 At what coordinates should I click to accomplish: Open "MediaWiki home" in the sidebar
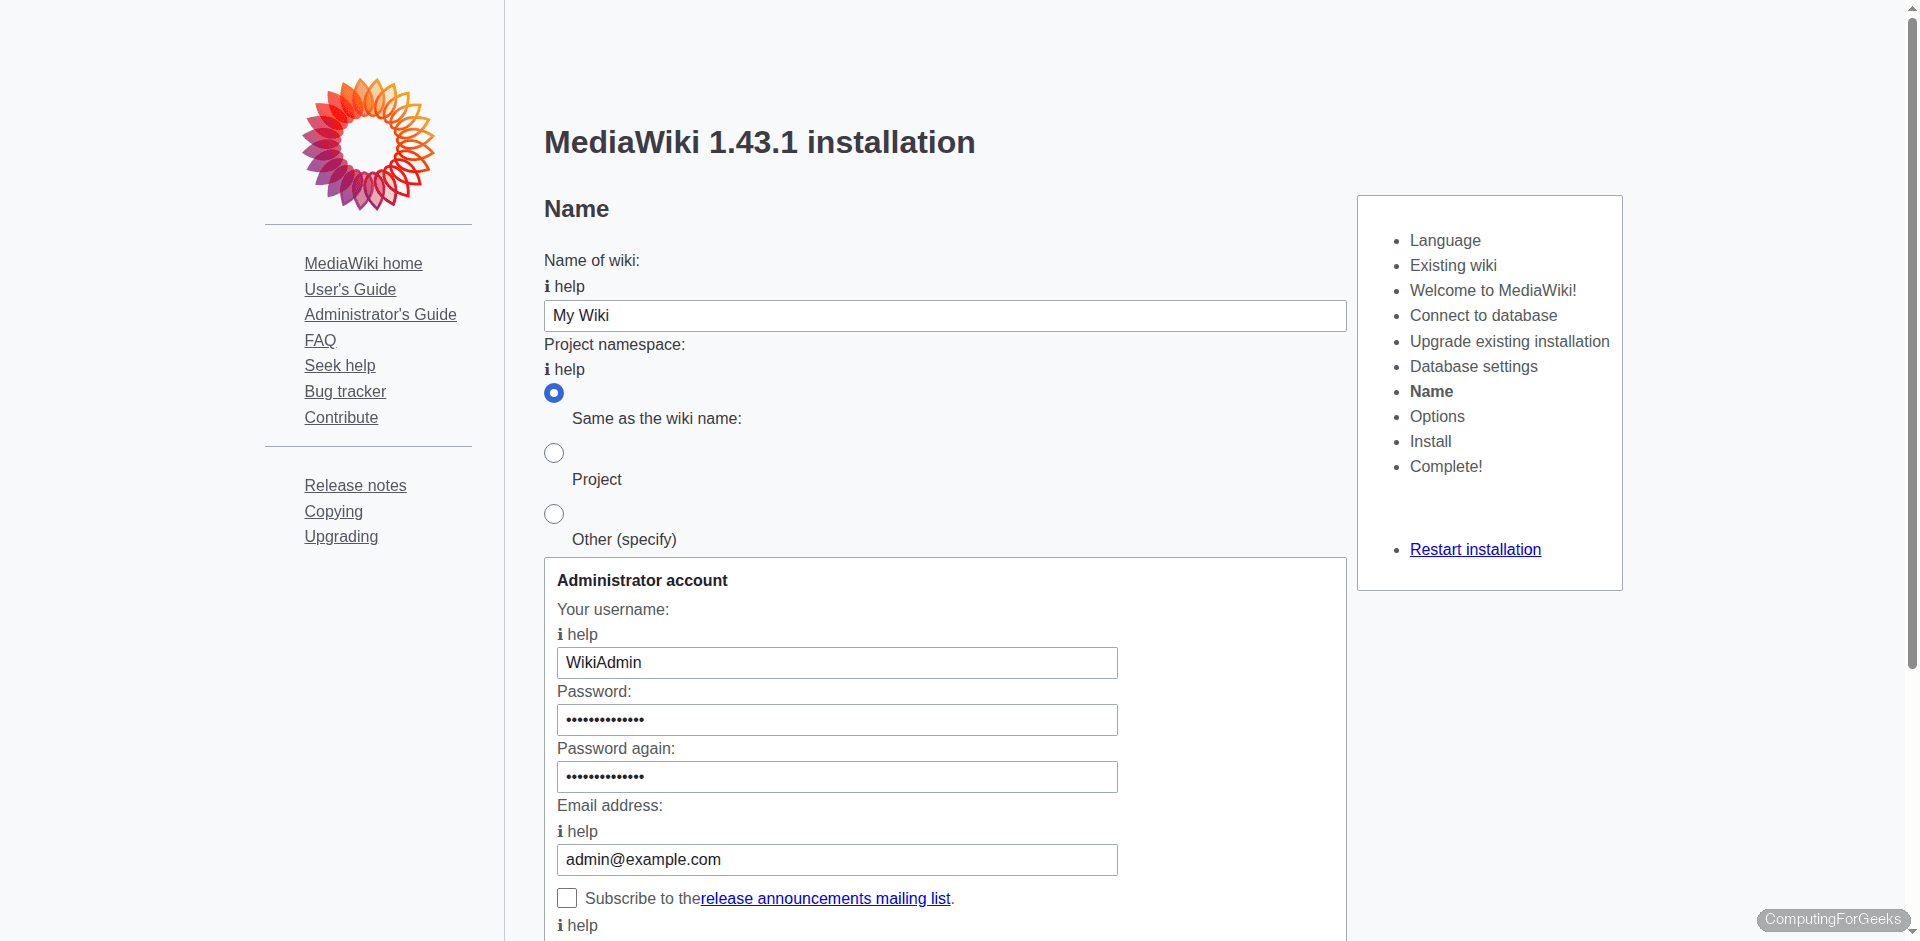point(363,263)
